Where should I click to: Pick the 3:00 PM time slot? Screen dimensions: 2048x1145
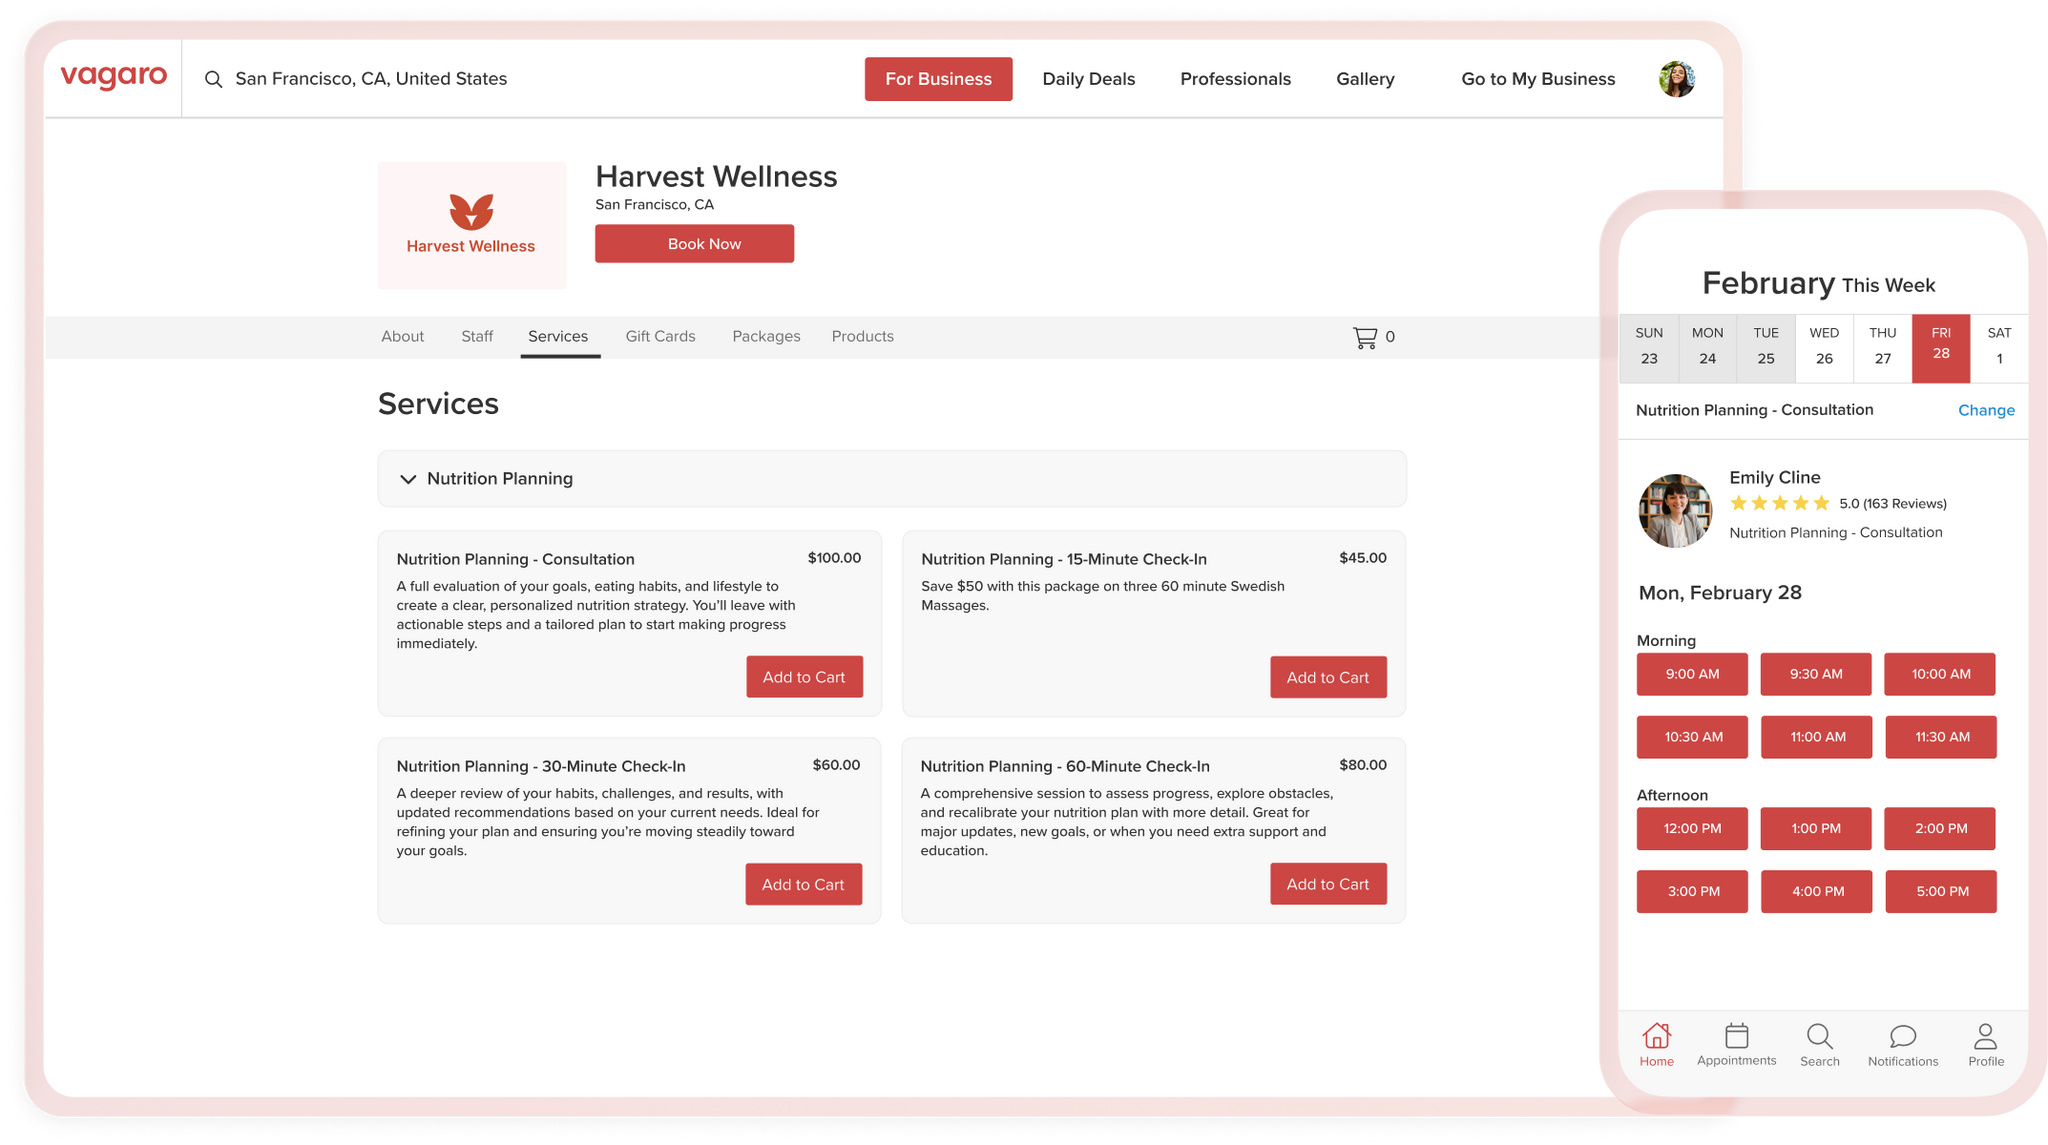(1692, 891)
